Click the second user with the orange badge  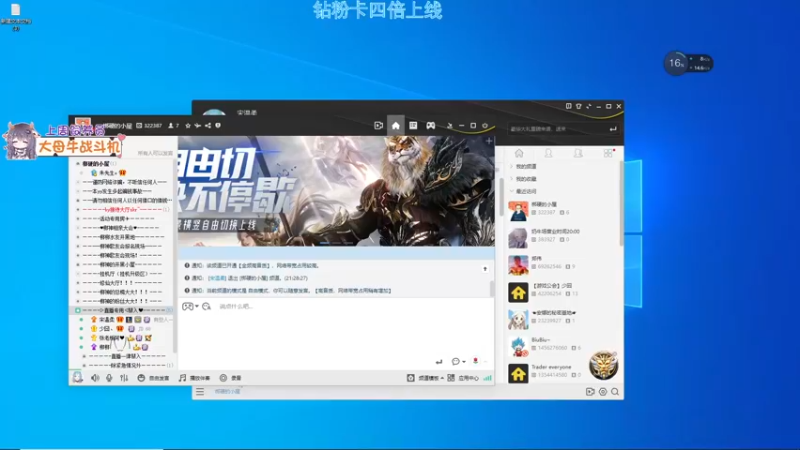122,329
